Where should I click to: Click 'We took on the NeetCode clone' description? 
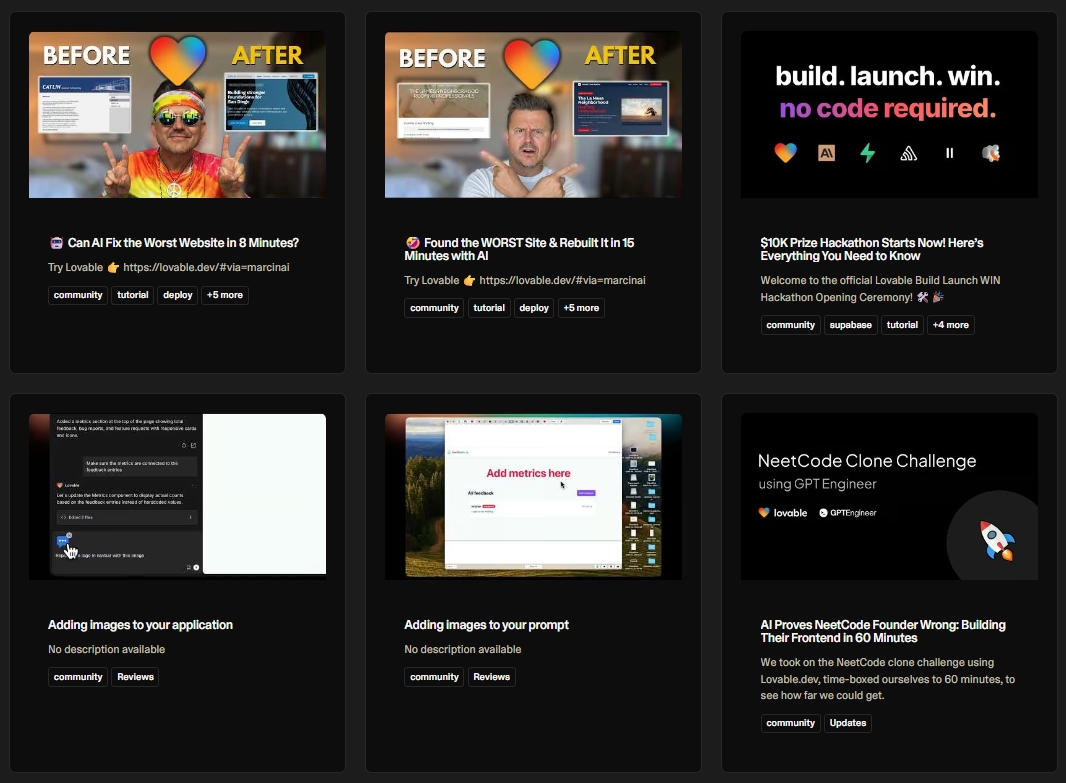click(x=888, y=678)
